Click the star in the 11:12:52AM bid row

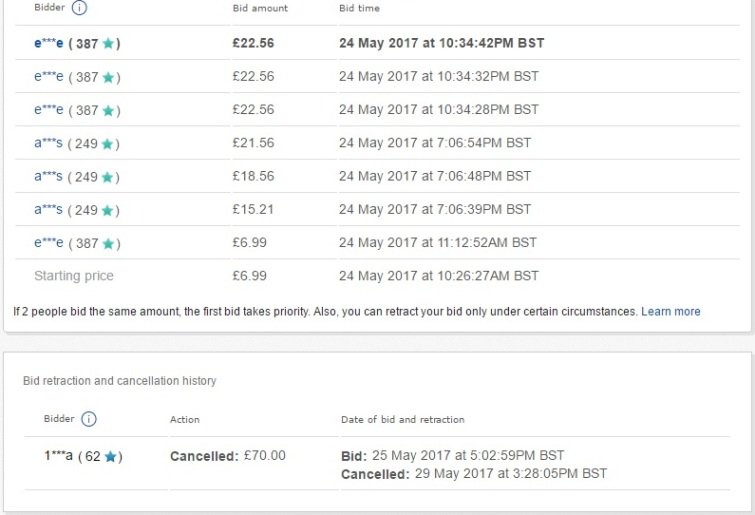[108, 243]
